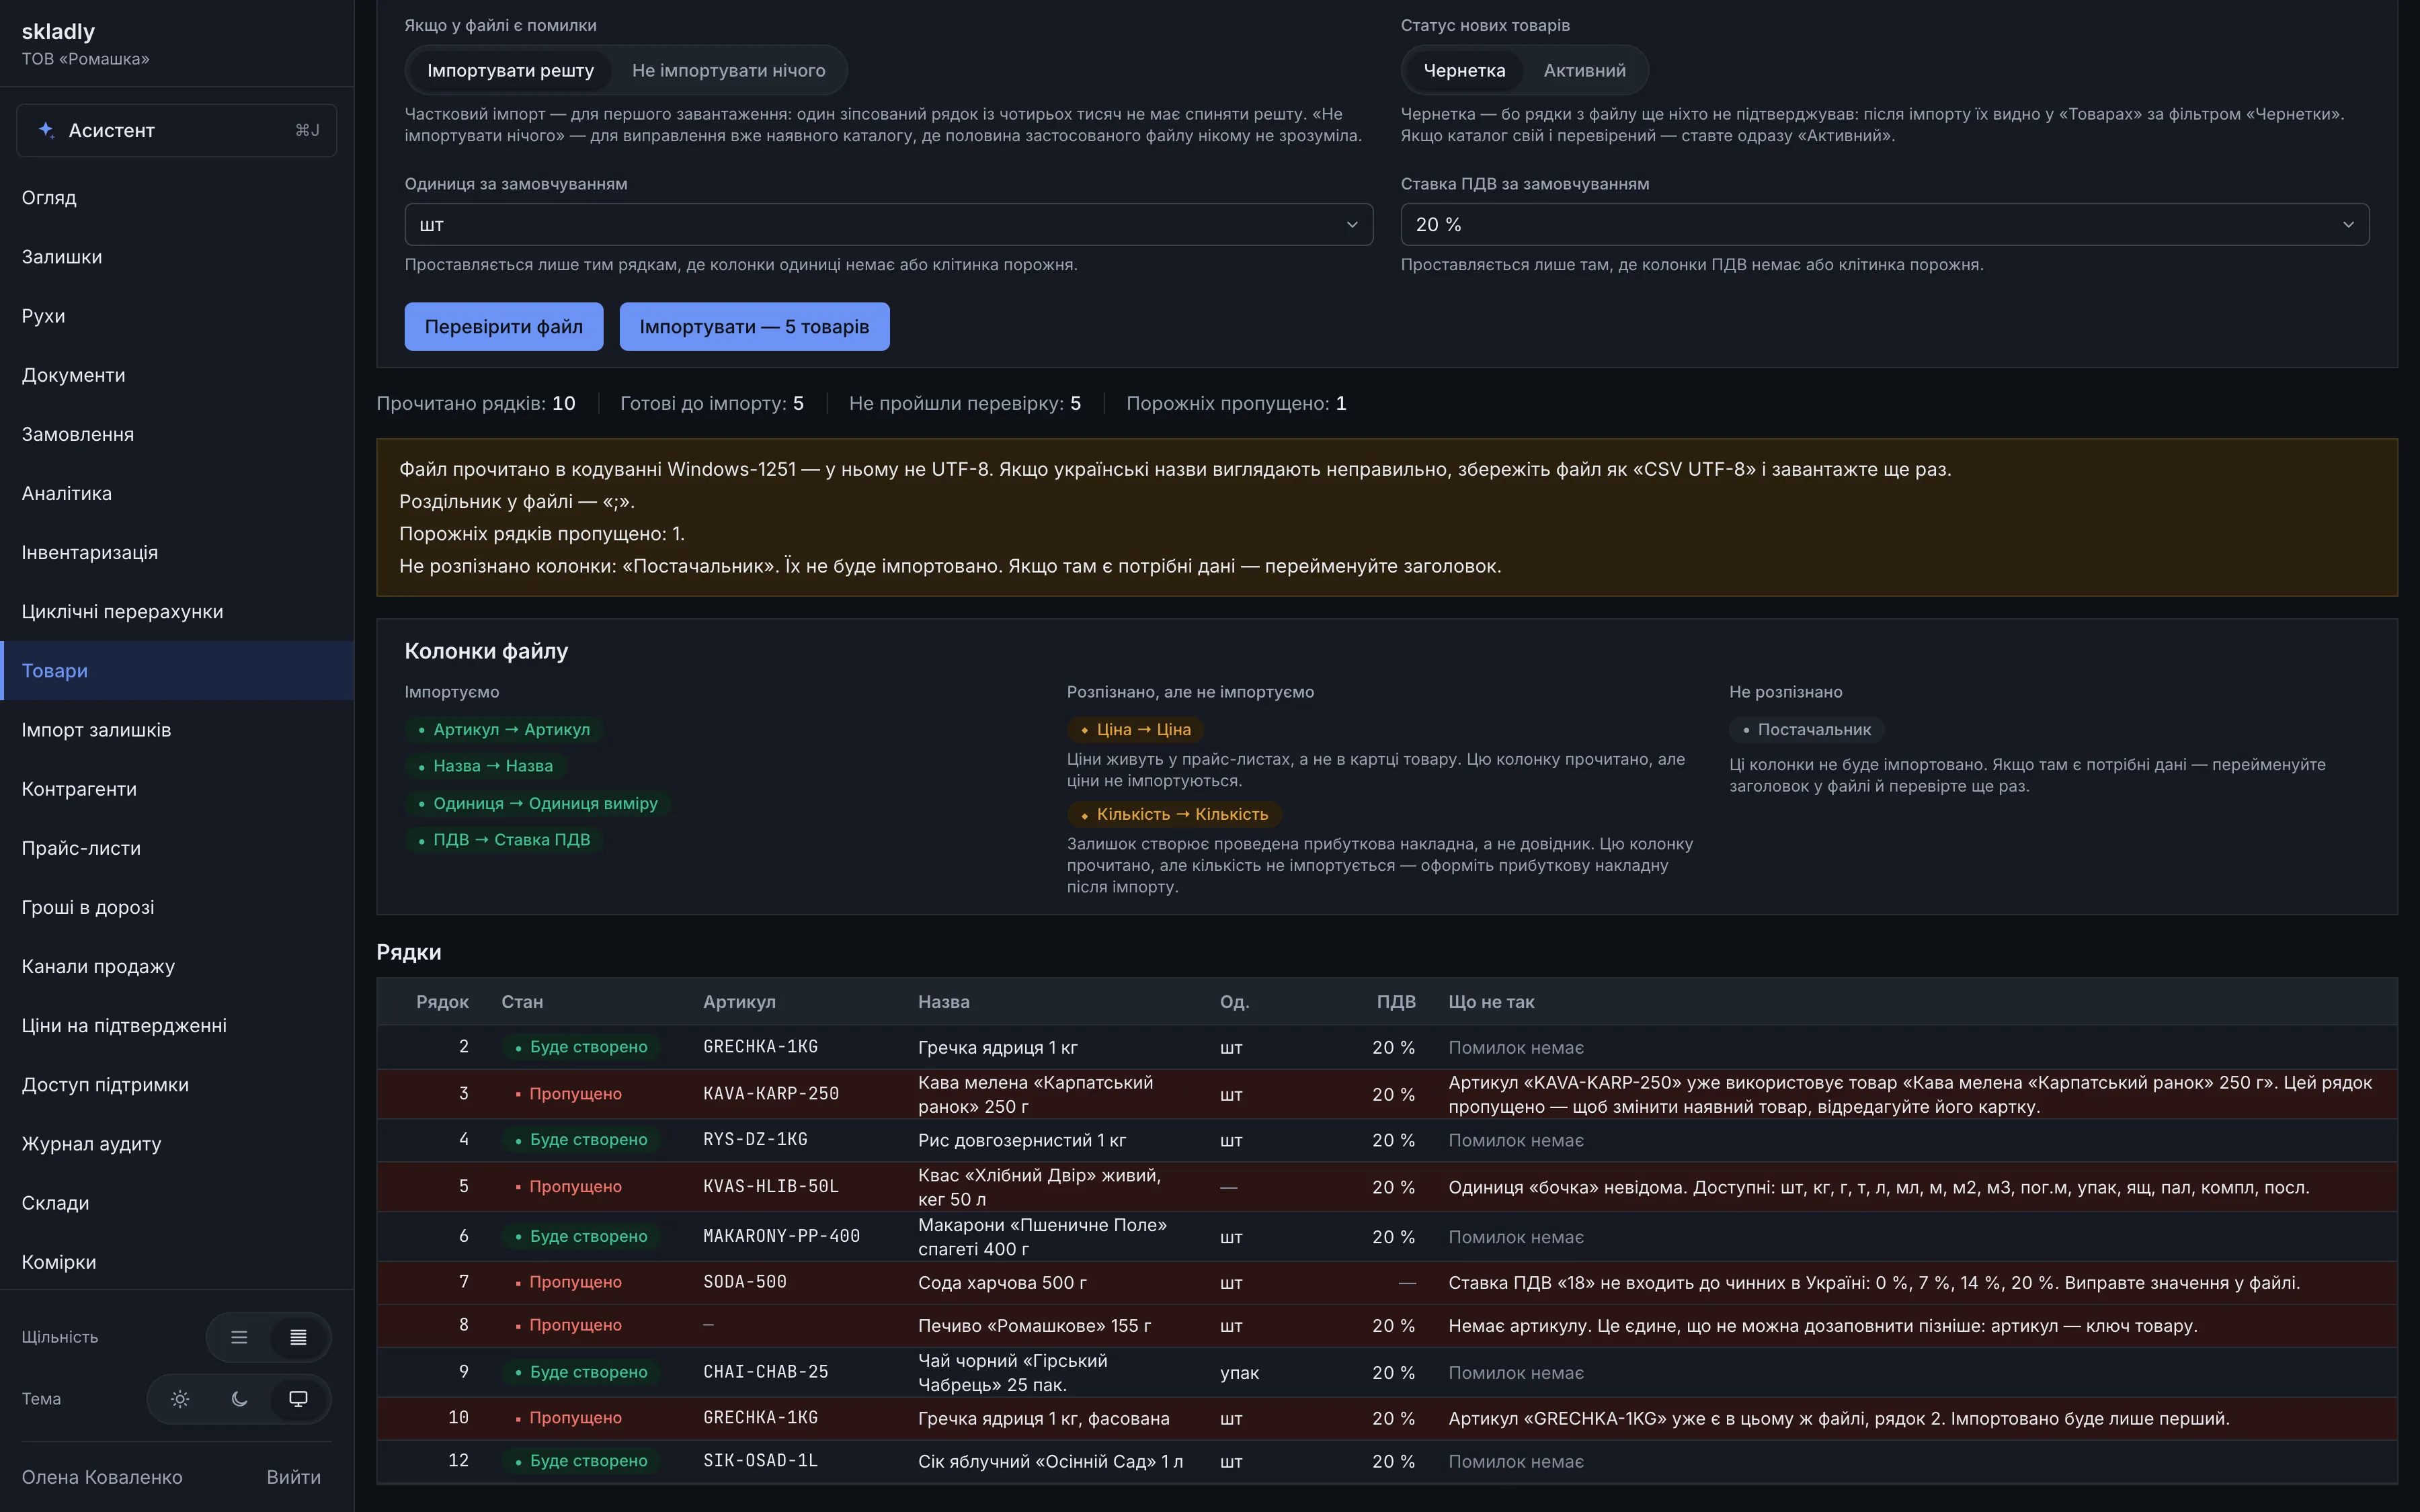
Task: Click the «Що не так» column header
Action: tap(1491, 1002)
